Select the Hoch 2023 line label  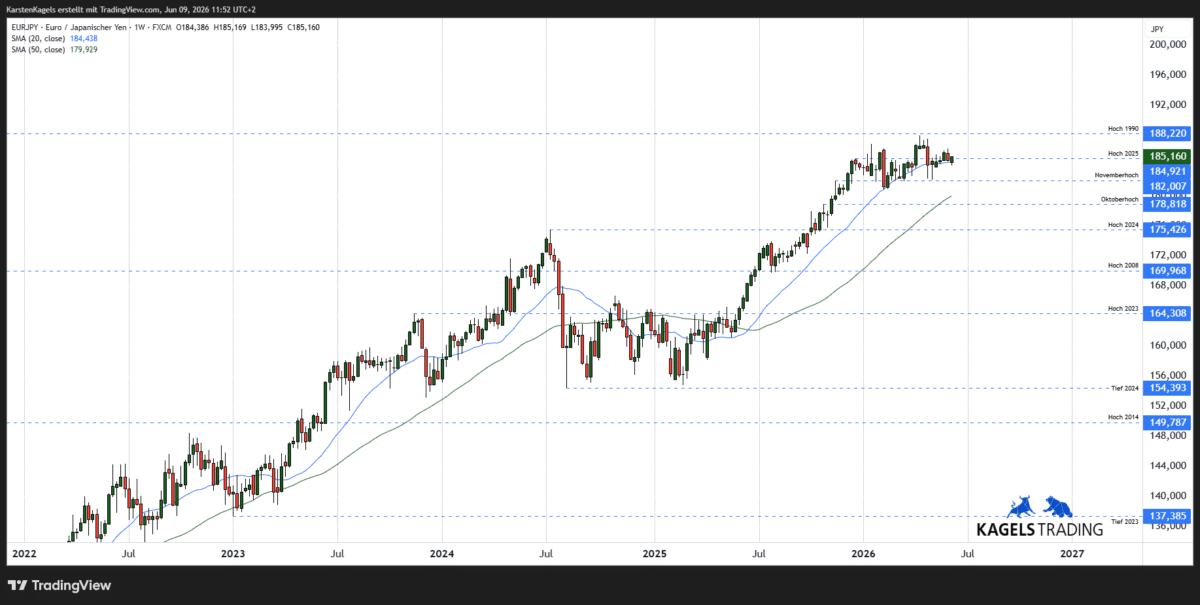click(1123, 308)
